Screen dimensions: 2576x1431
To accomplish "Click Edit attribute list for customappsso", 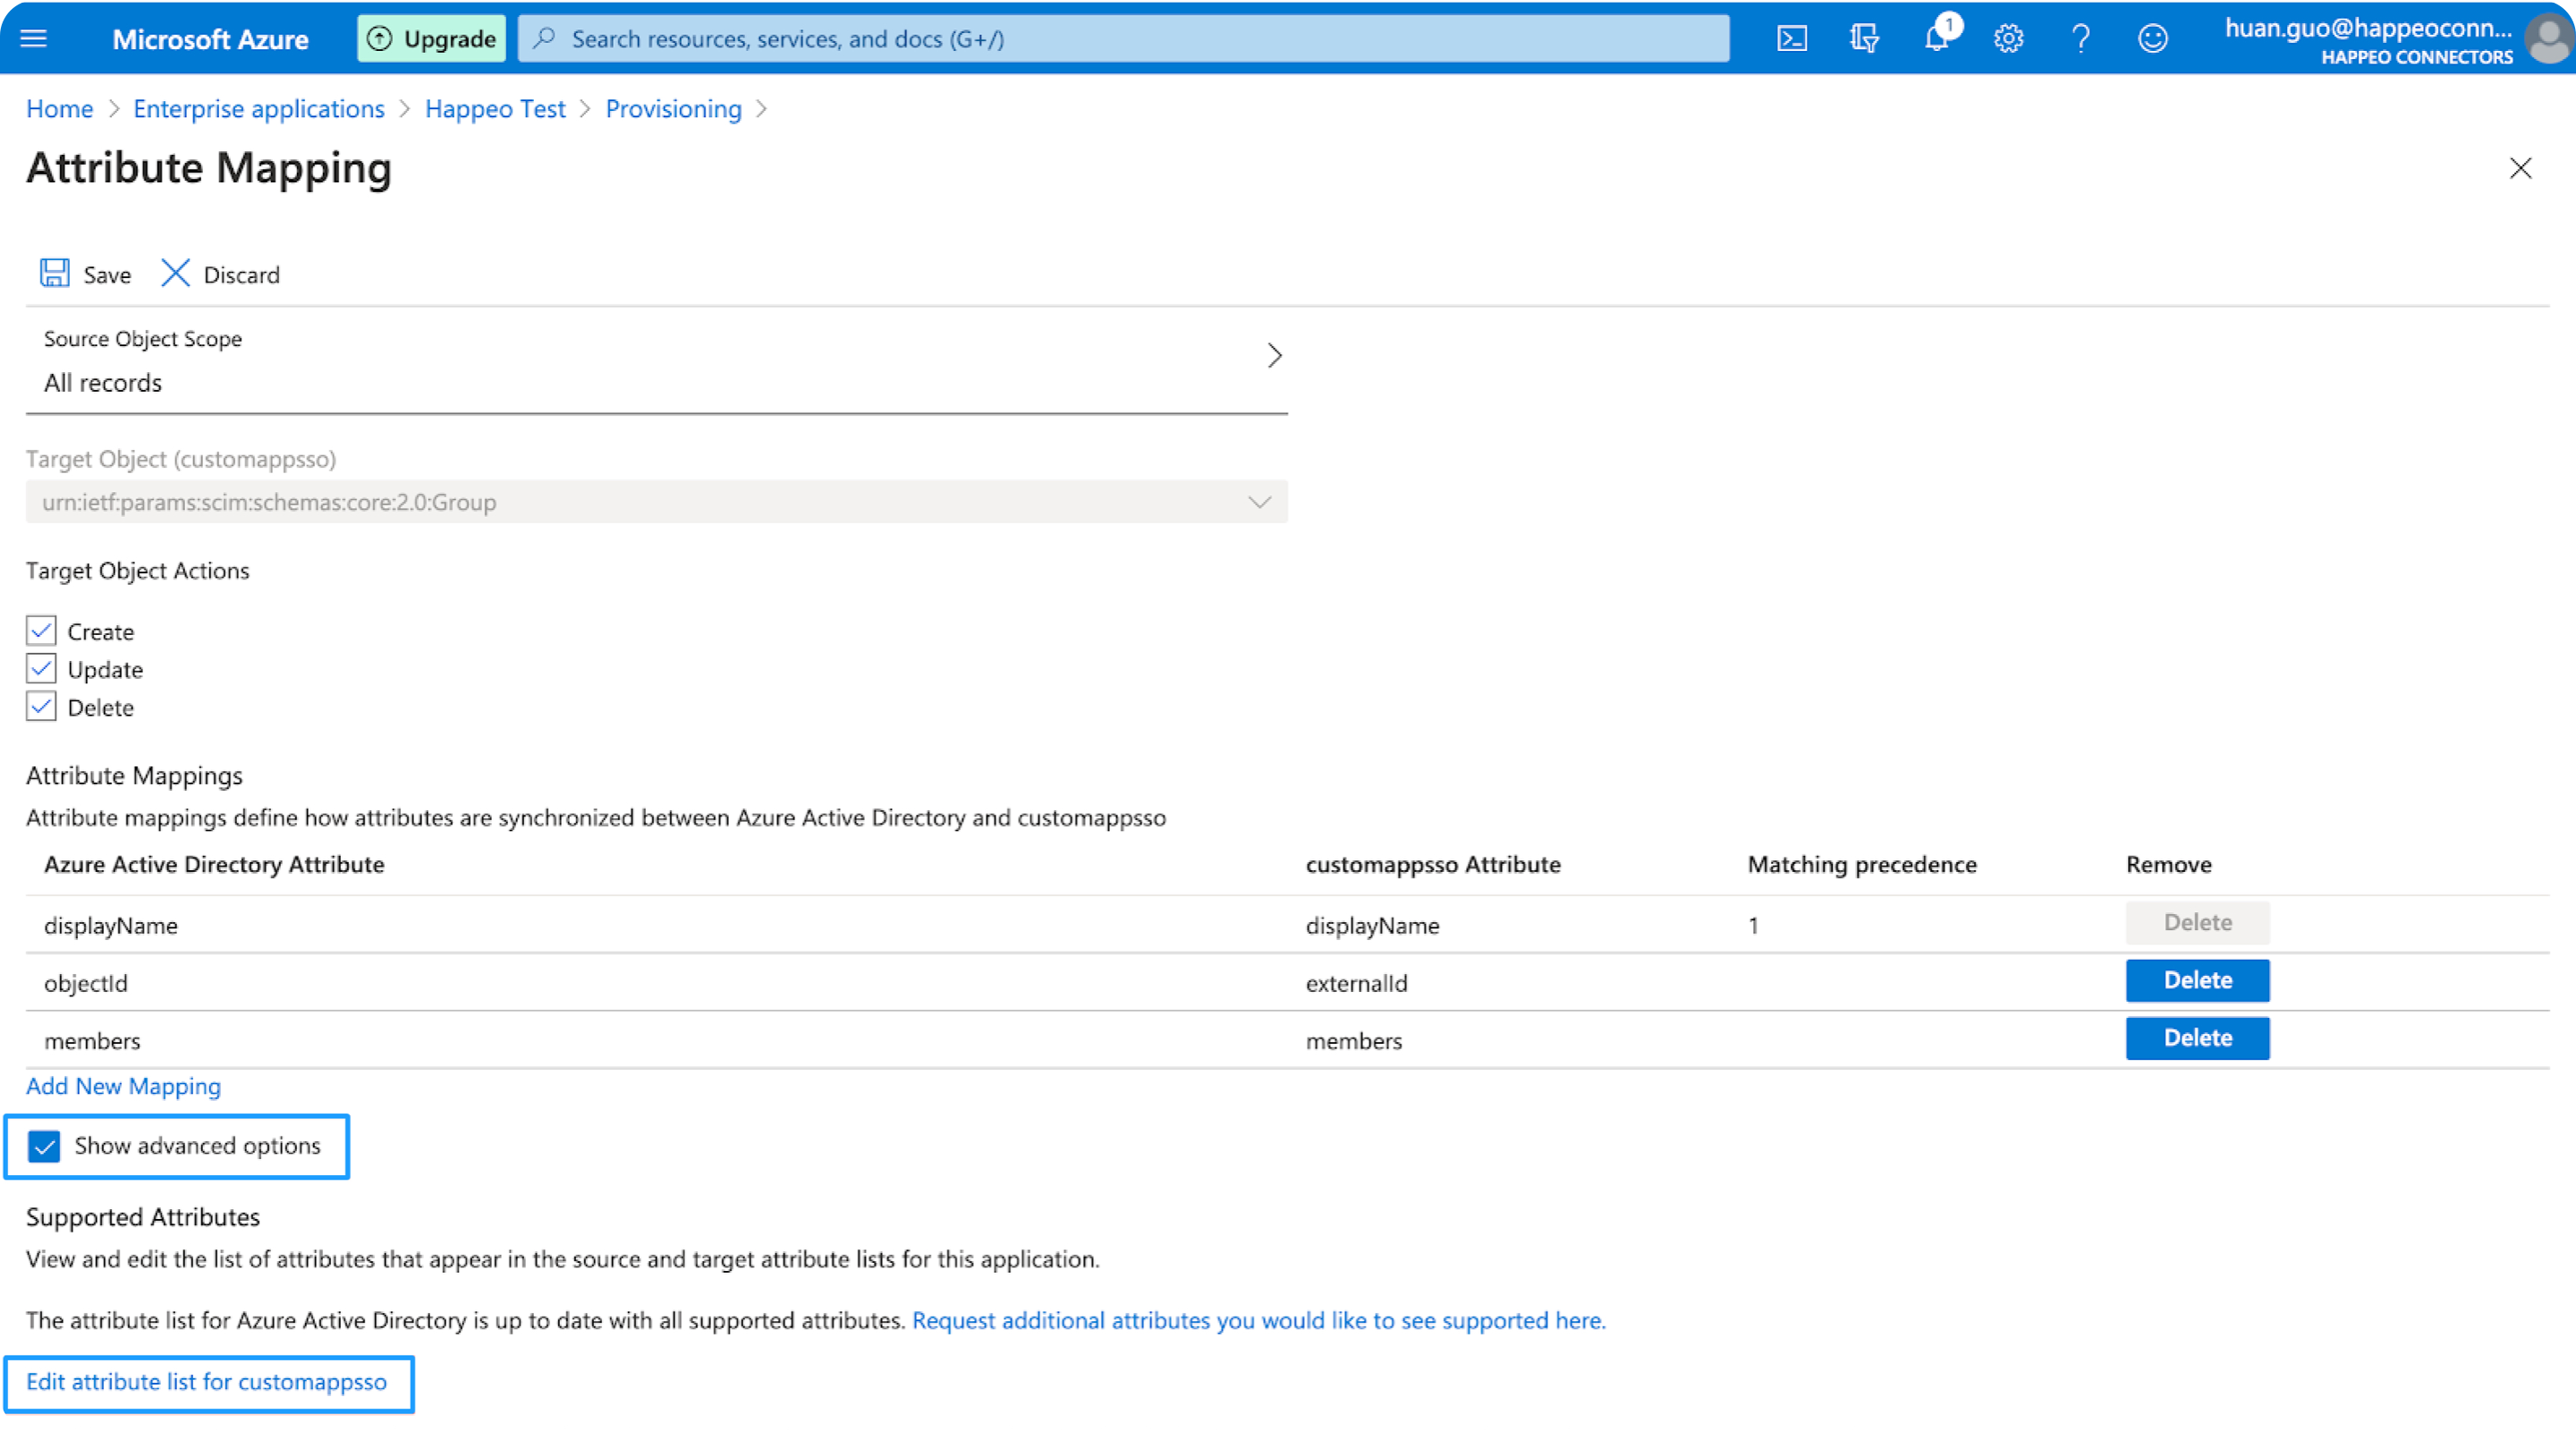I will (206, 1382).
